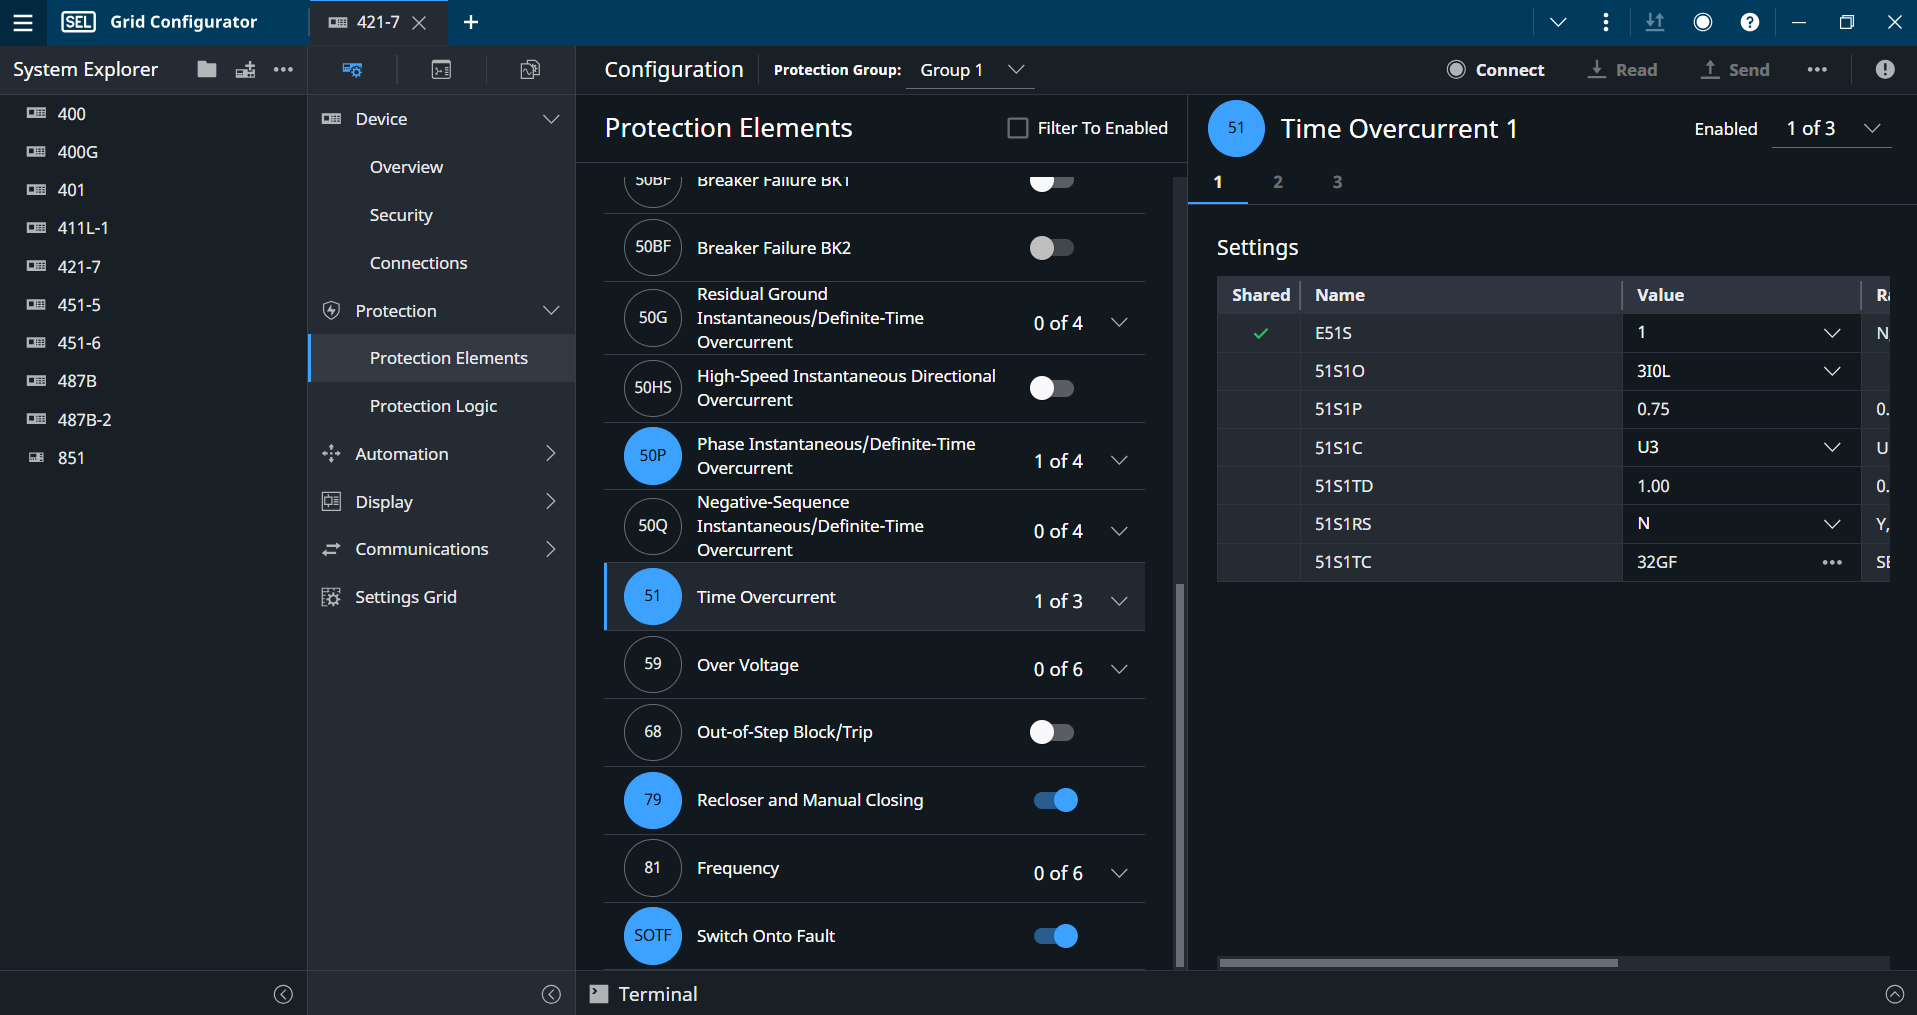
Task: Open title bar chevron dropdown
Action: click(1558, 22)
